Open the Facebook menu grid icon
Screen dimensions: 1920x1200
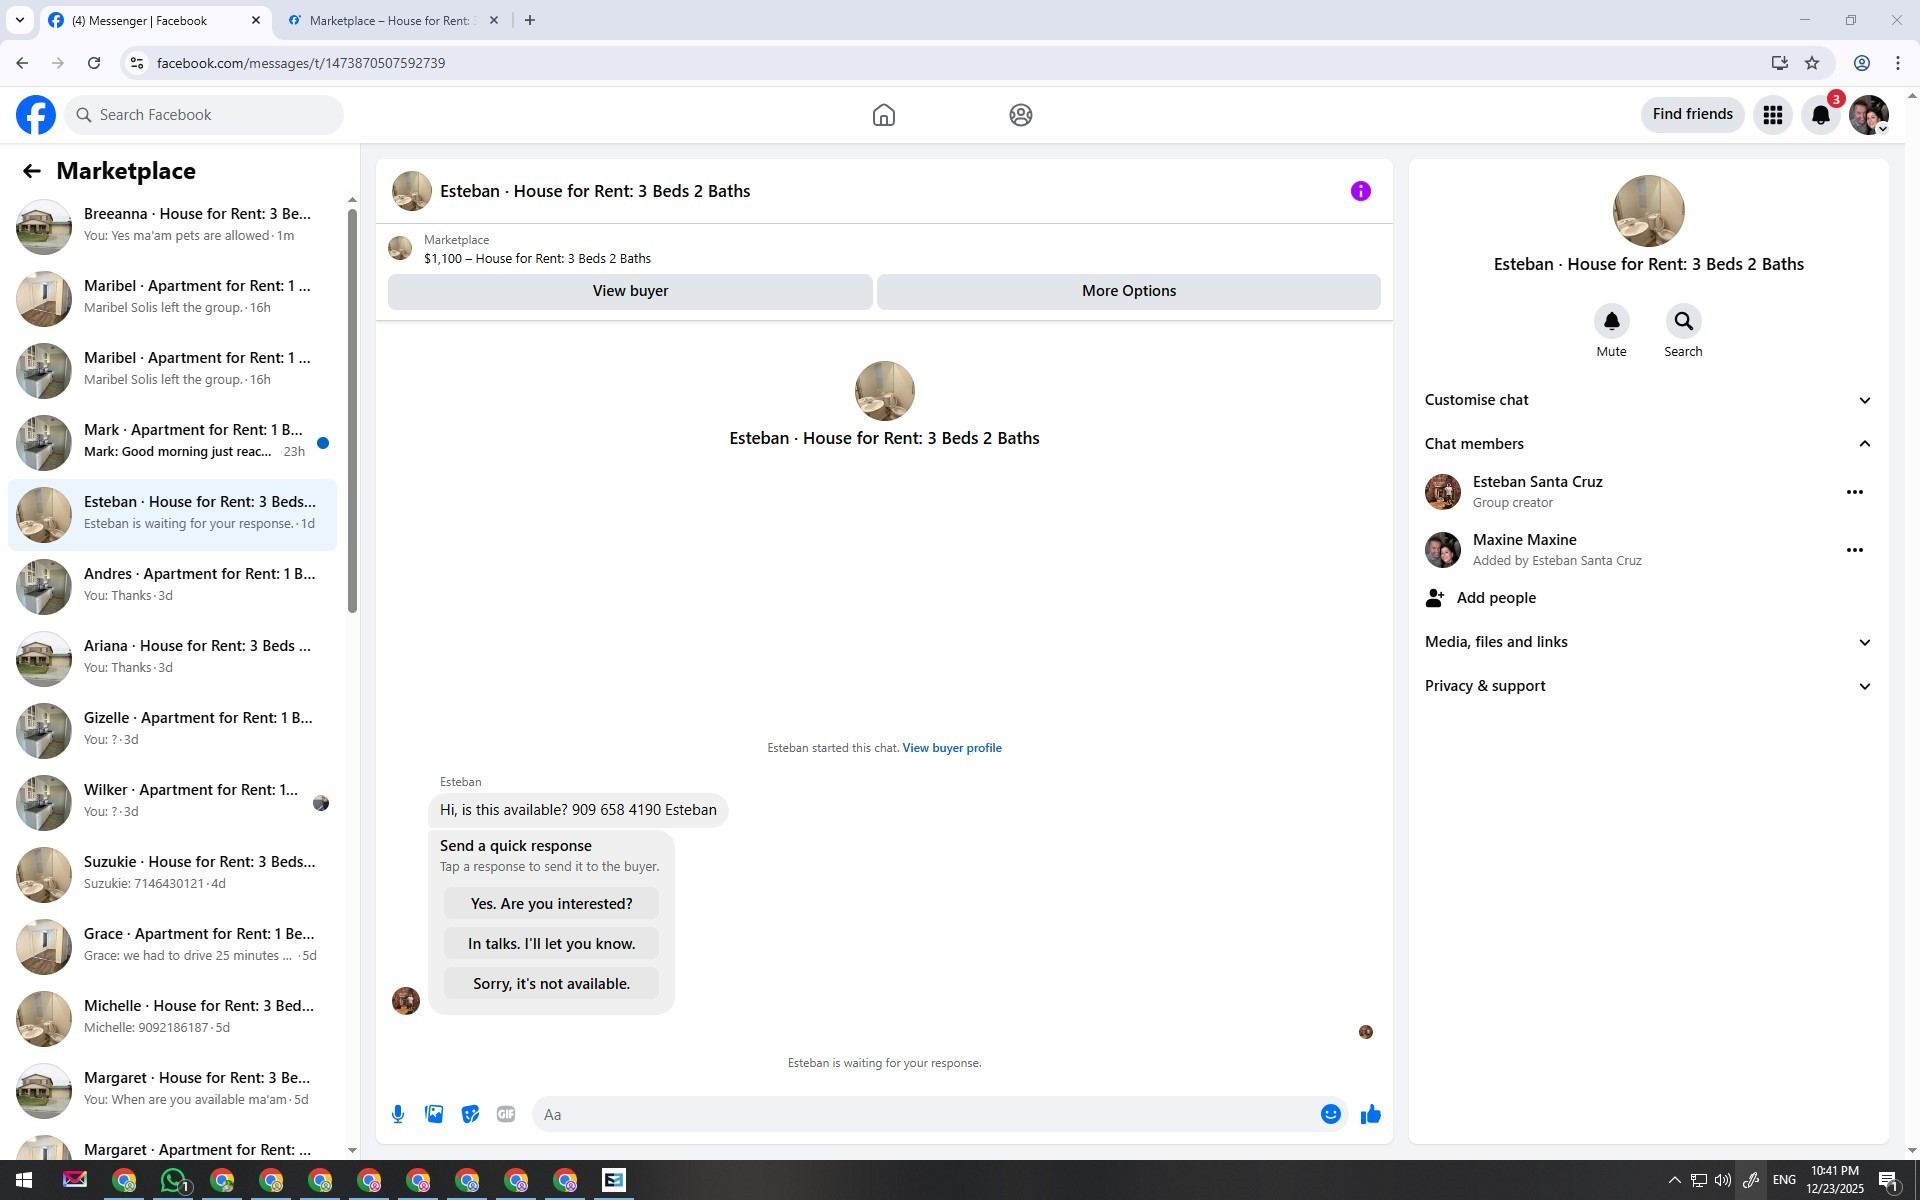1772,115
